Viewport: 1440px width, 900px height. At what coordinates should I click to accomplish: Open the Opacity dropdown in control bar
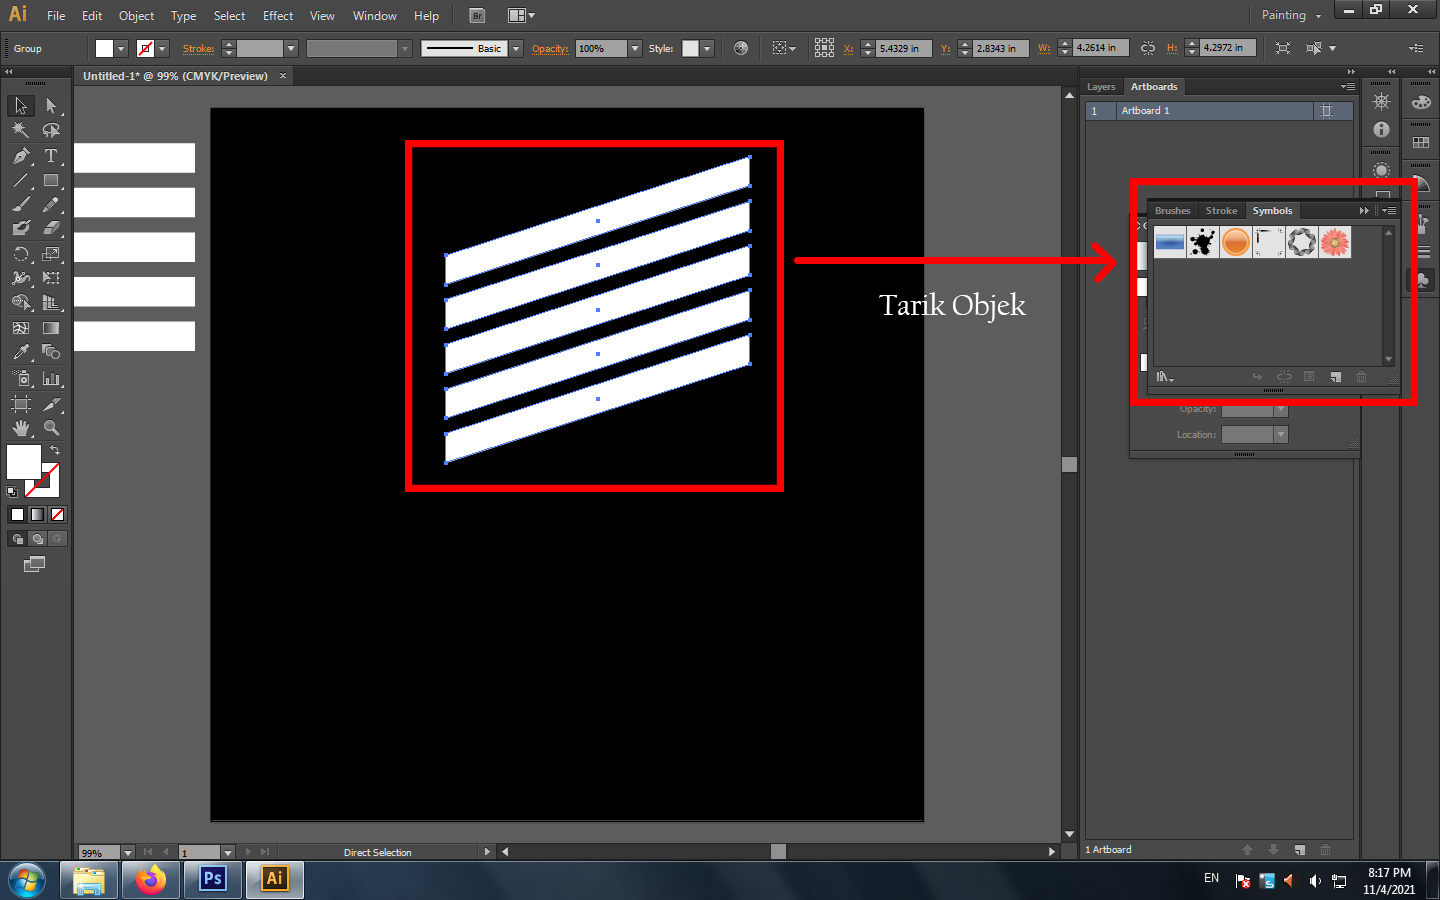tap(634, 48)
